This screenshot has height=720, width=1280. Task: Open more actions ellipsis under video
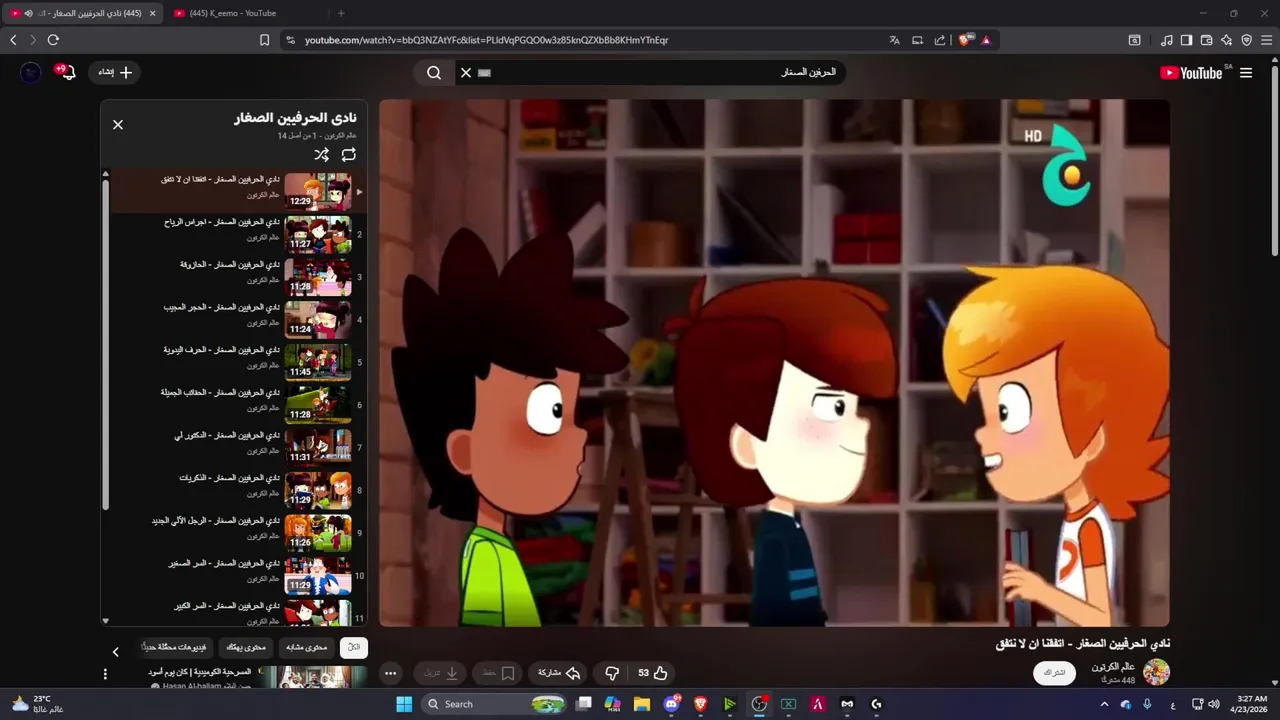[391, 673]
